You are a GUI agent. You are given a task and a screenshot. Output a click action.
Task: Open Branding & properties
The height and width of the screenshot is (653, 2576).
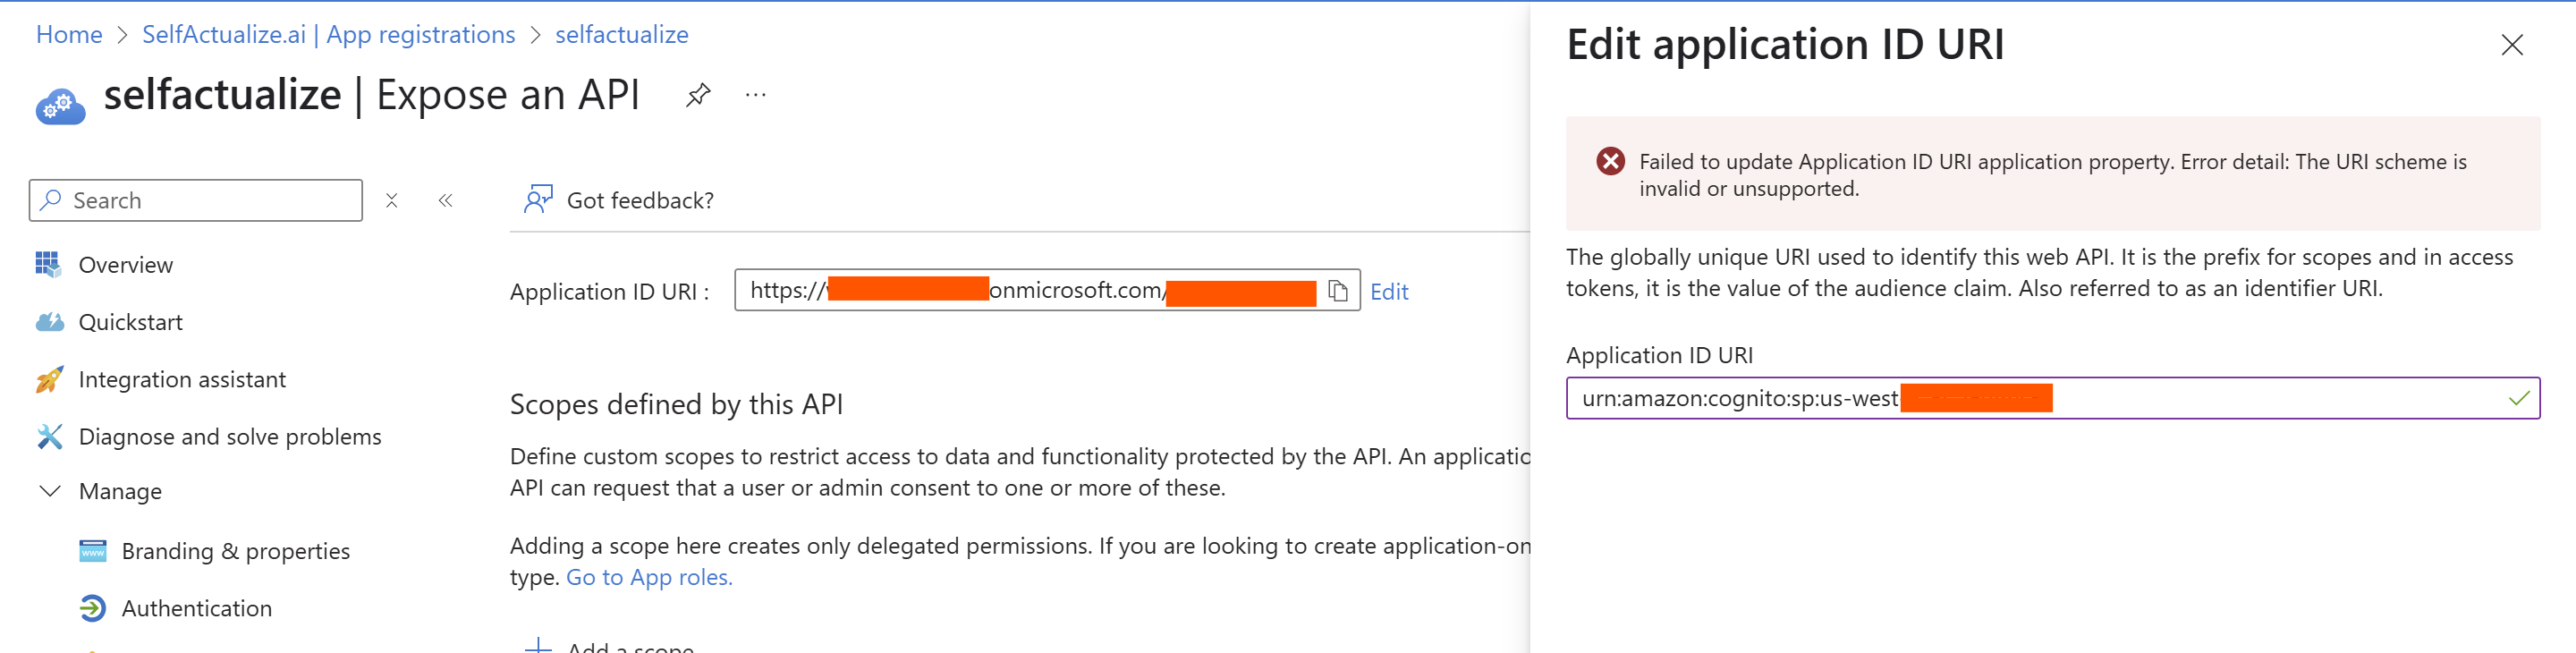pos(236,551)
